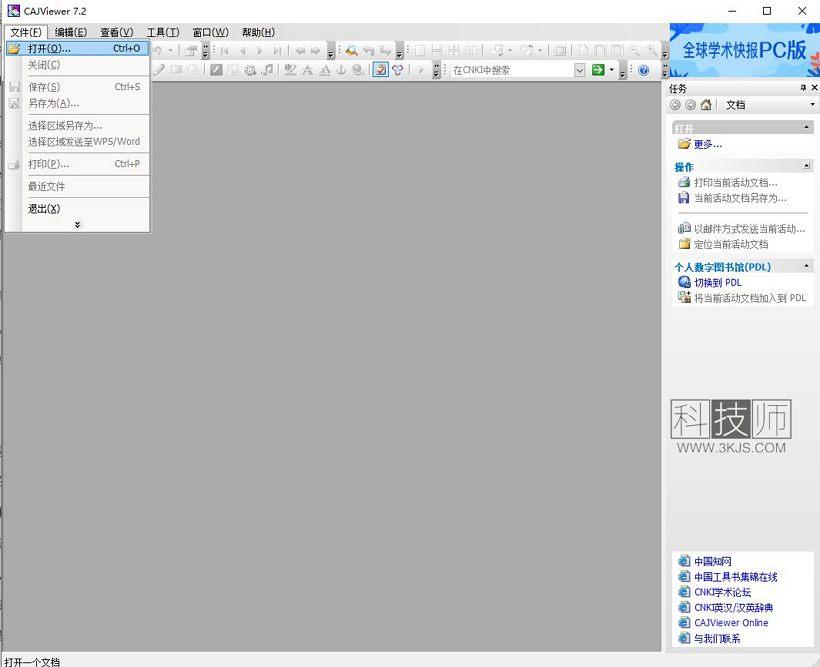Open the dropdown arrow beside the green Go button

click(x=611, y=70)
